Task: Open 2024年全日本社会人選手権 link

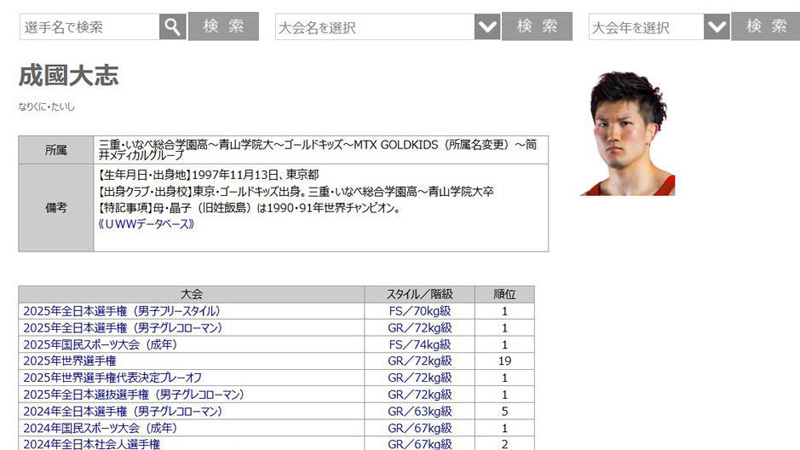Action: (91, 443)
